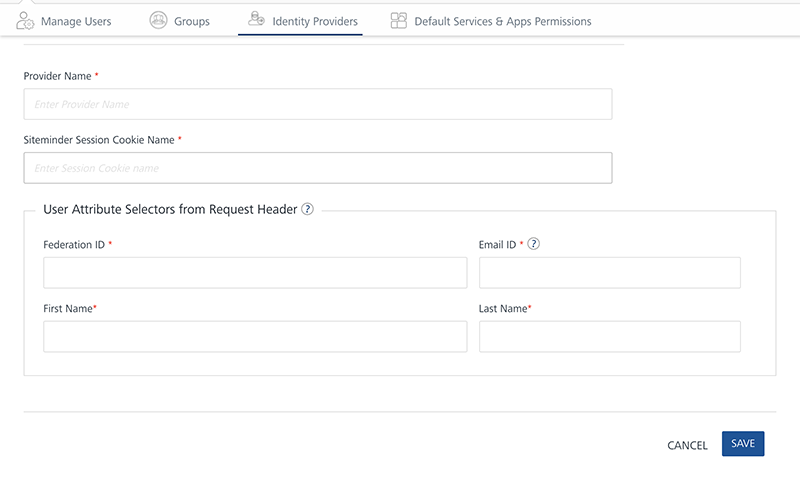Click the blue SAVE button
The image size is (800, 495).
click(743, 444)
